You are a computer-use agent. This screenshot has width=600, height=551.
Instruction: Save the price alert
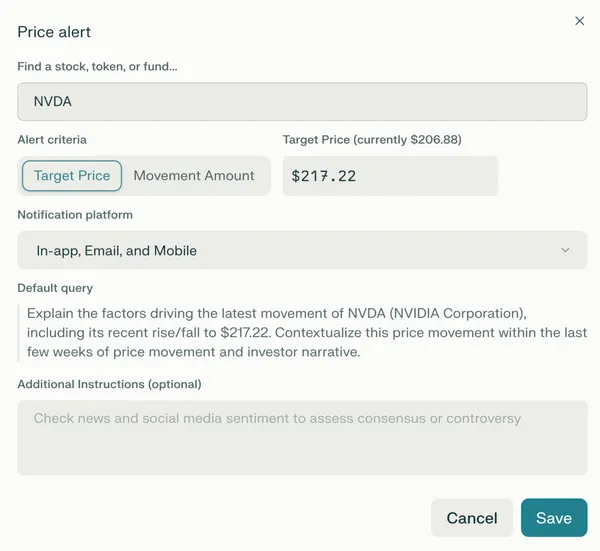coord(553,518)
